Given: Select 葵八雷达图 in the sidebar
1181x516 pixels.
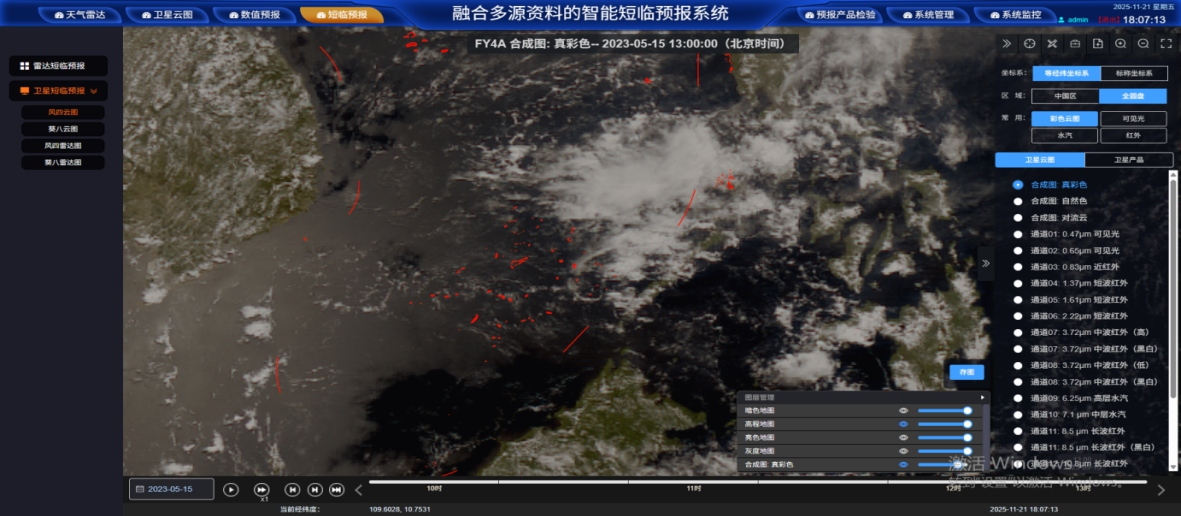Looking at the screenshot, I should 63,162.
